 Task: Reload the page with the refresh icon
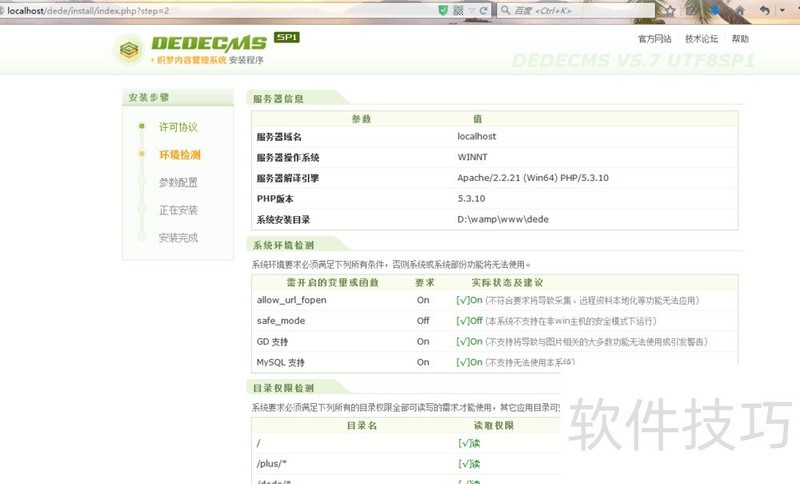[483, 10]
